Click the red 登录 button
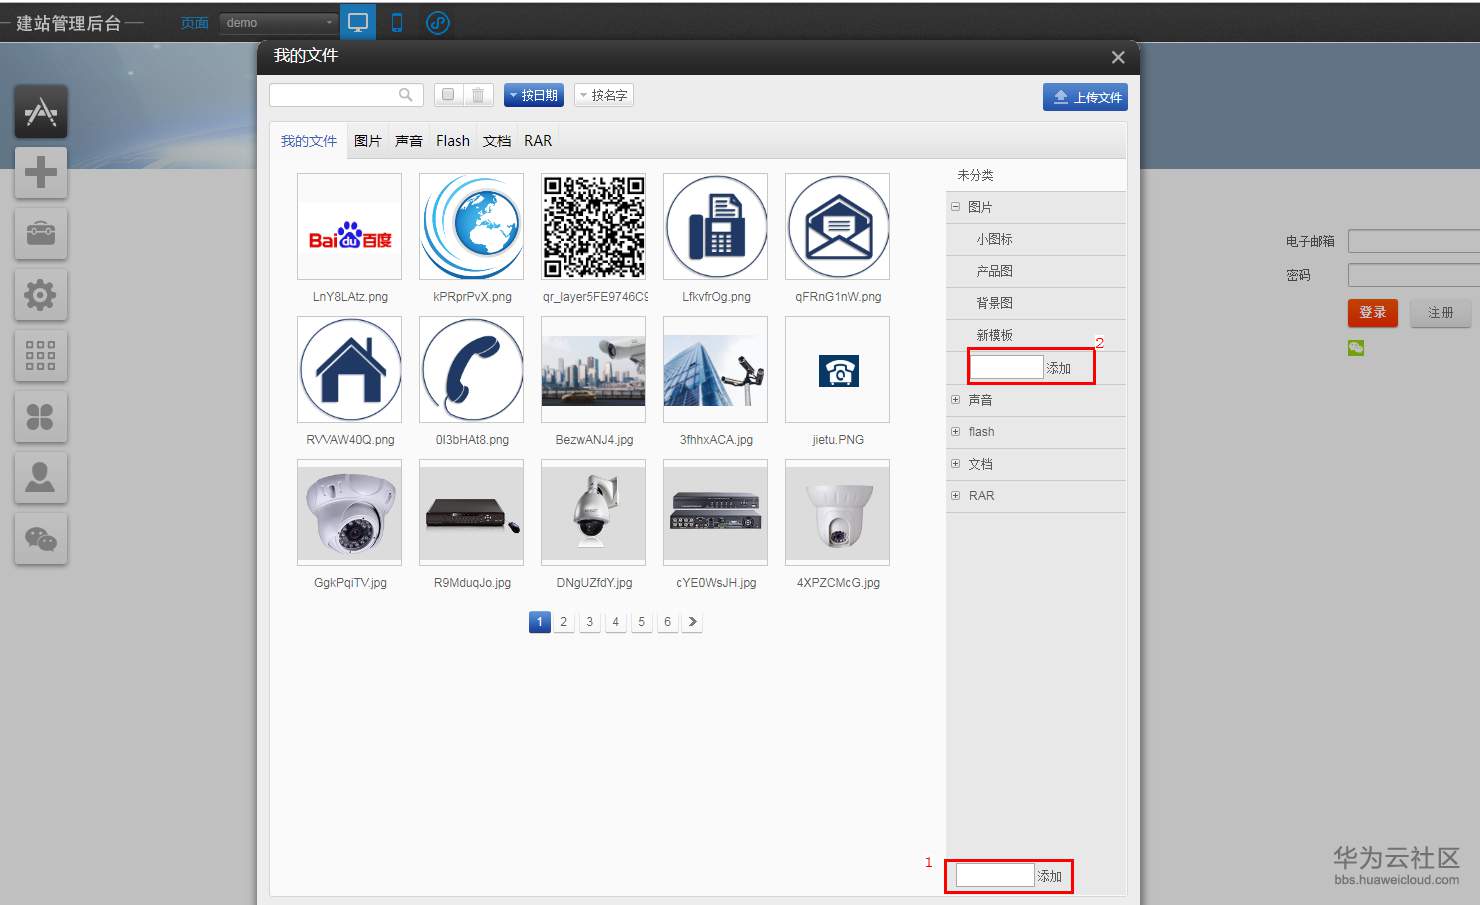This screenshot has width=1480, height=905. [x=1373, y=313]
